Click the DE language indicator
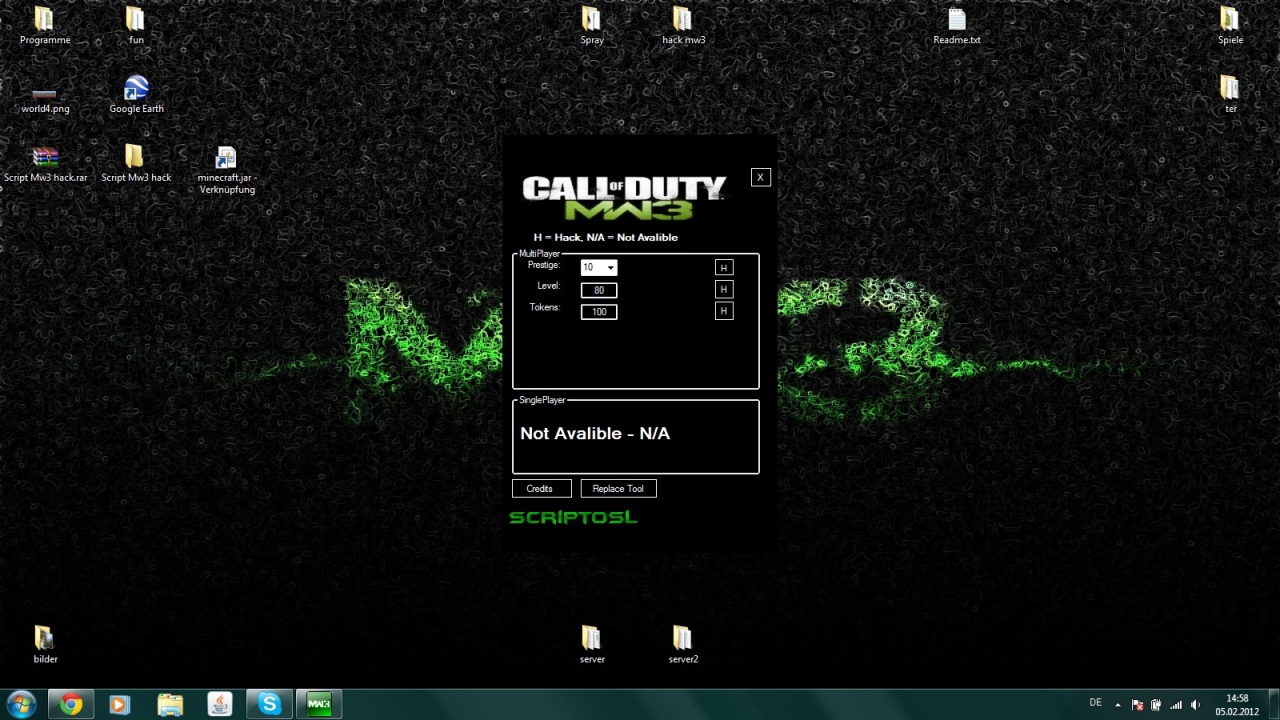 click(1095, 703)
